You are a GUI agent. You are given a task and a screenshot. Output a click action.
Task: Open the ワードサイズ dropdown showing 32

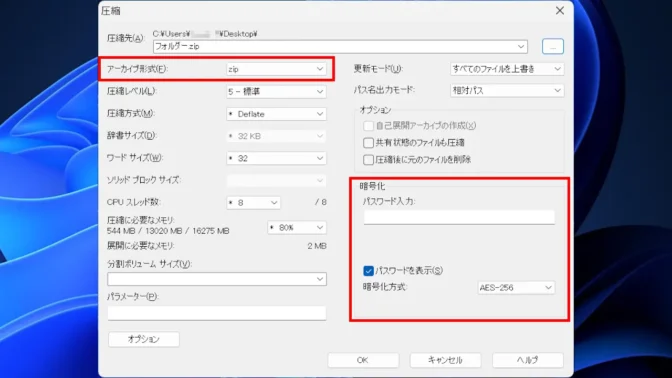point(276,158)
